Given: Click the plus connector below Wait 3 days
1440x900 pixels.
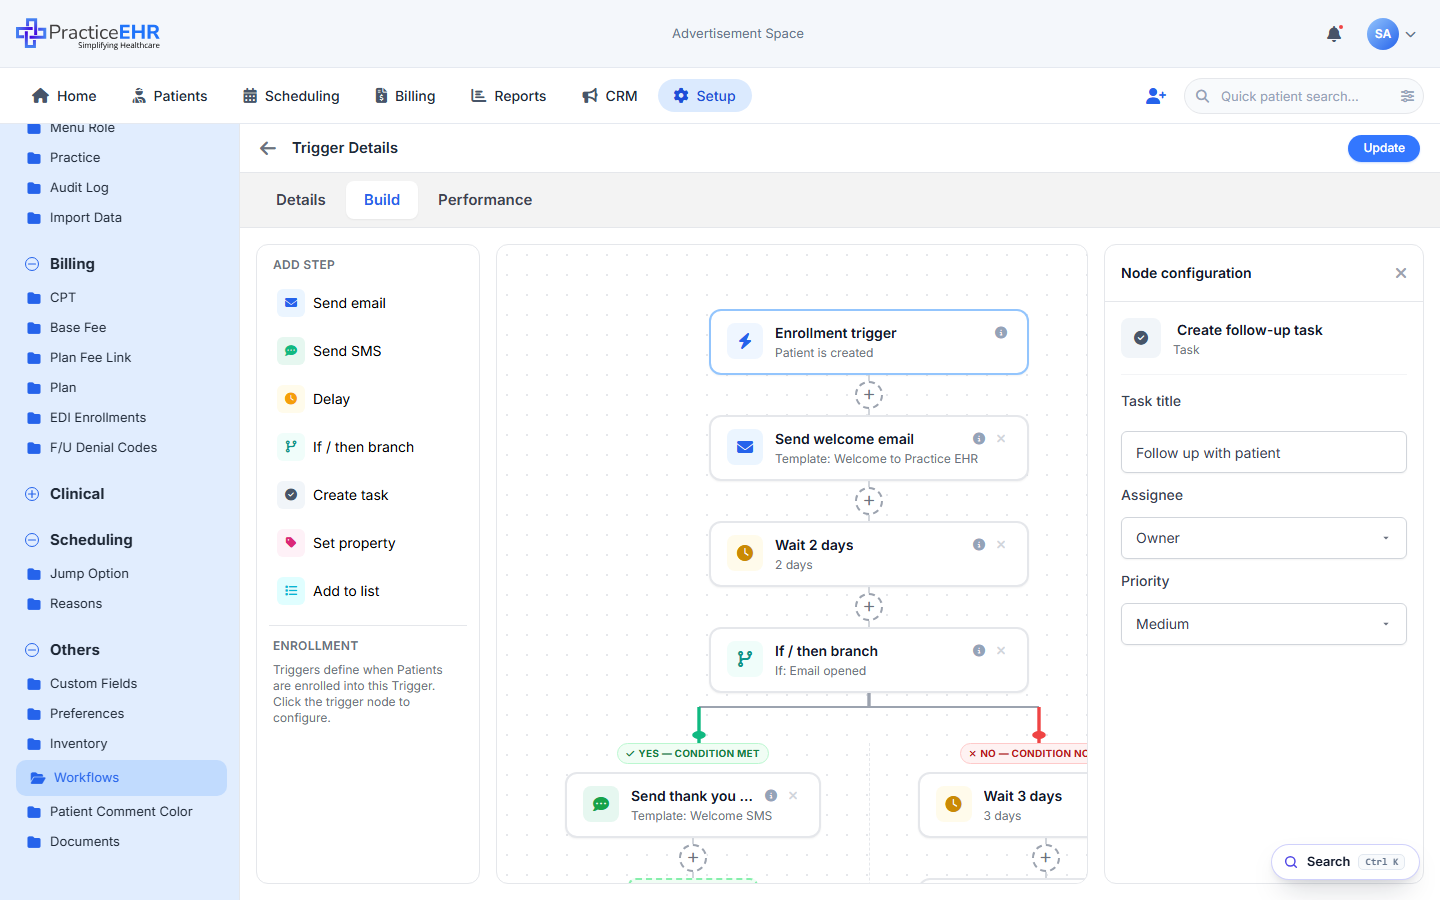Looking at the screenshot, I should click(1046, 858).
